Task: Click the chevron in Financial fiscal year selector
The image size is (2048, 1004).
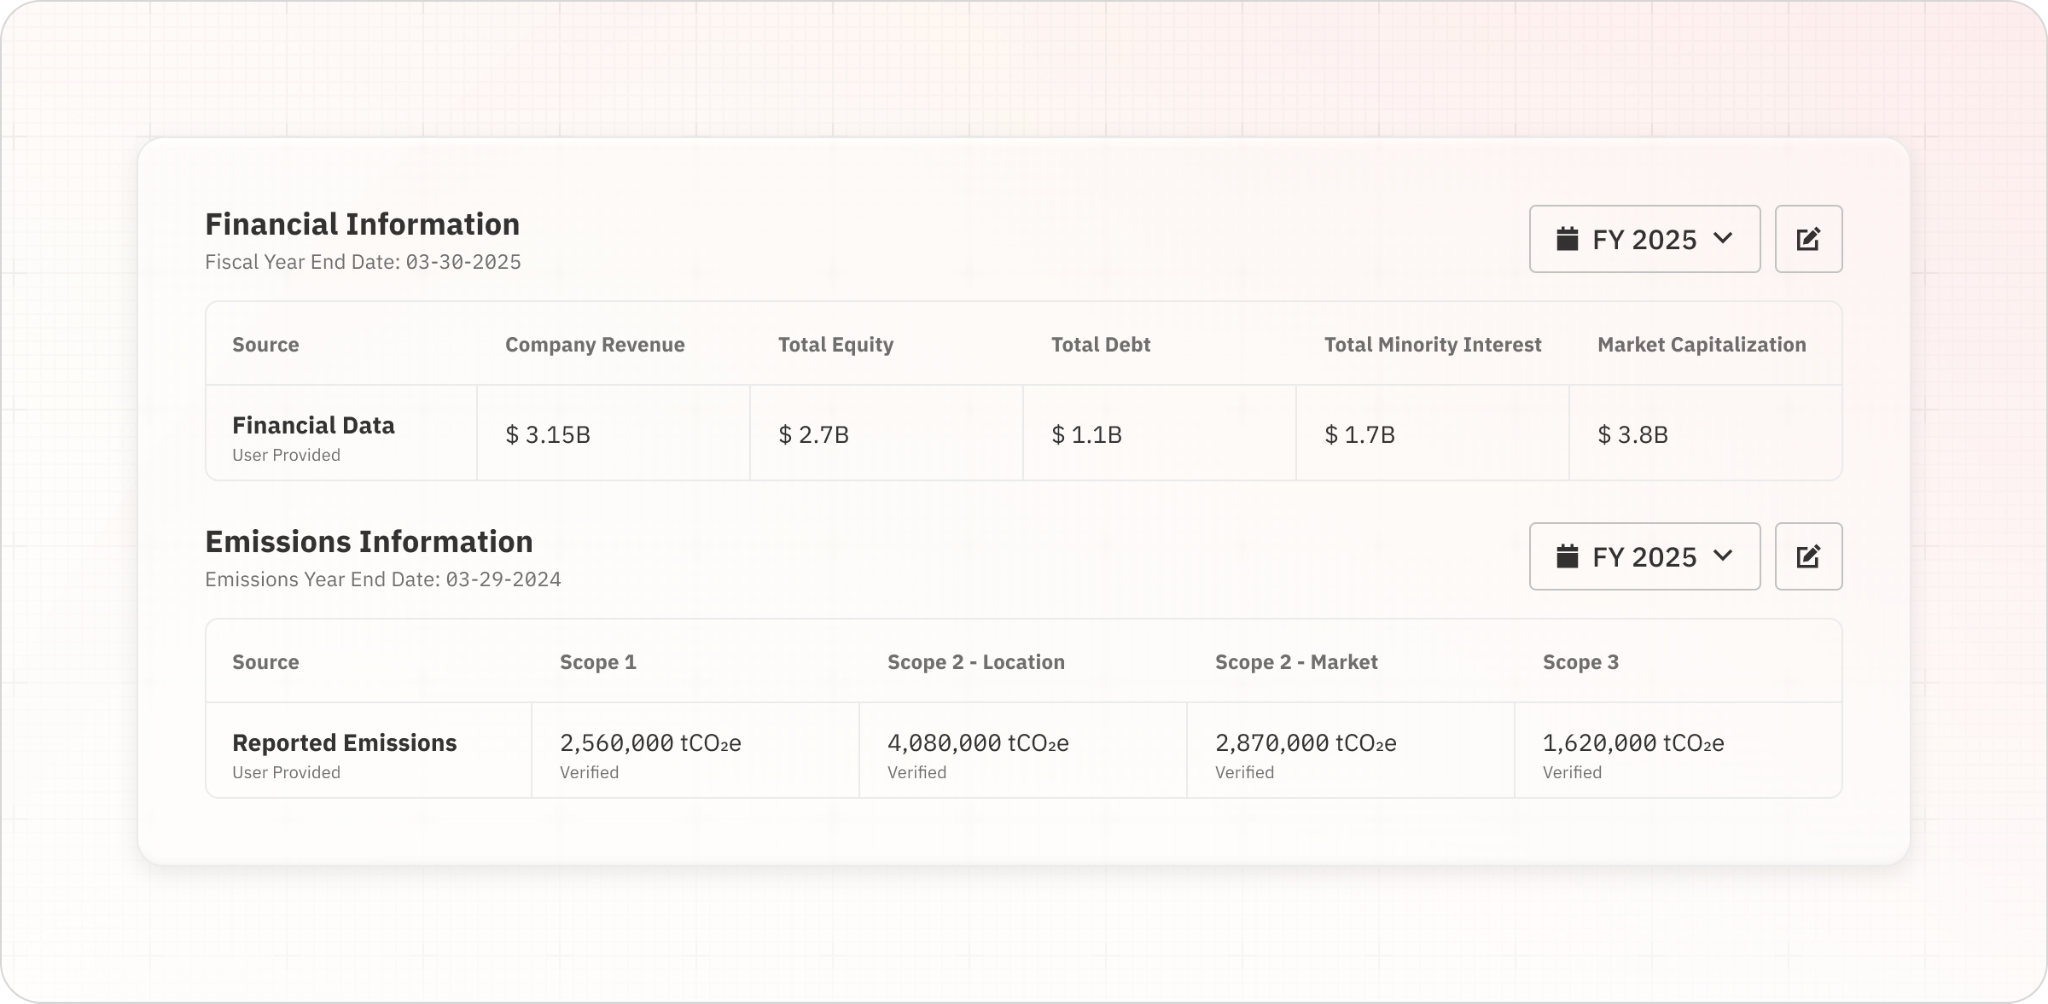Action: (x=1722, y=238)
